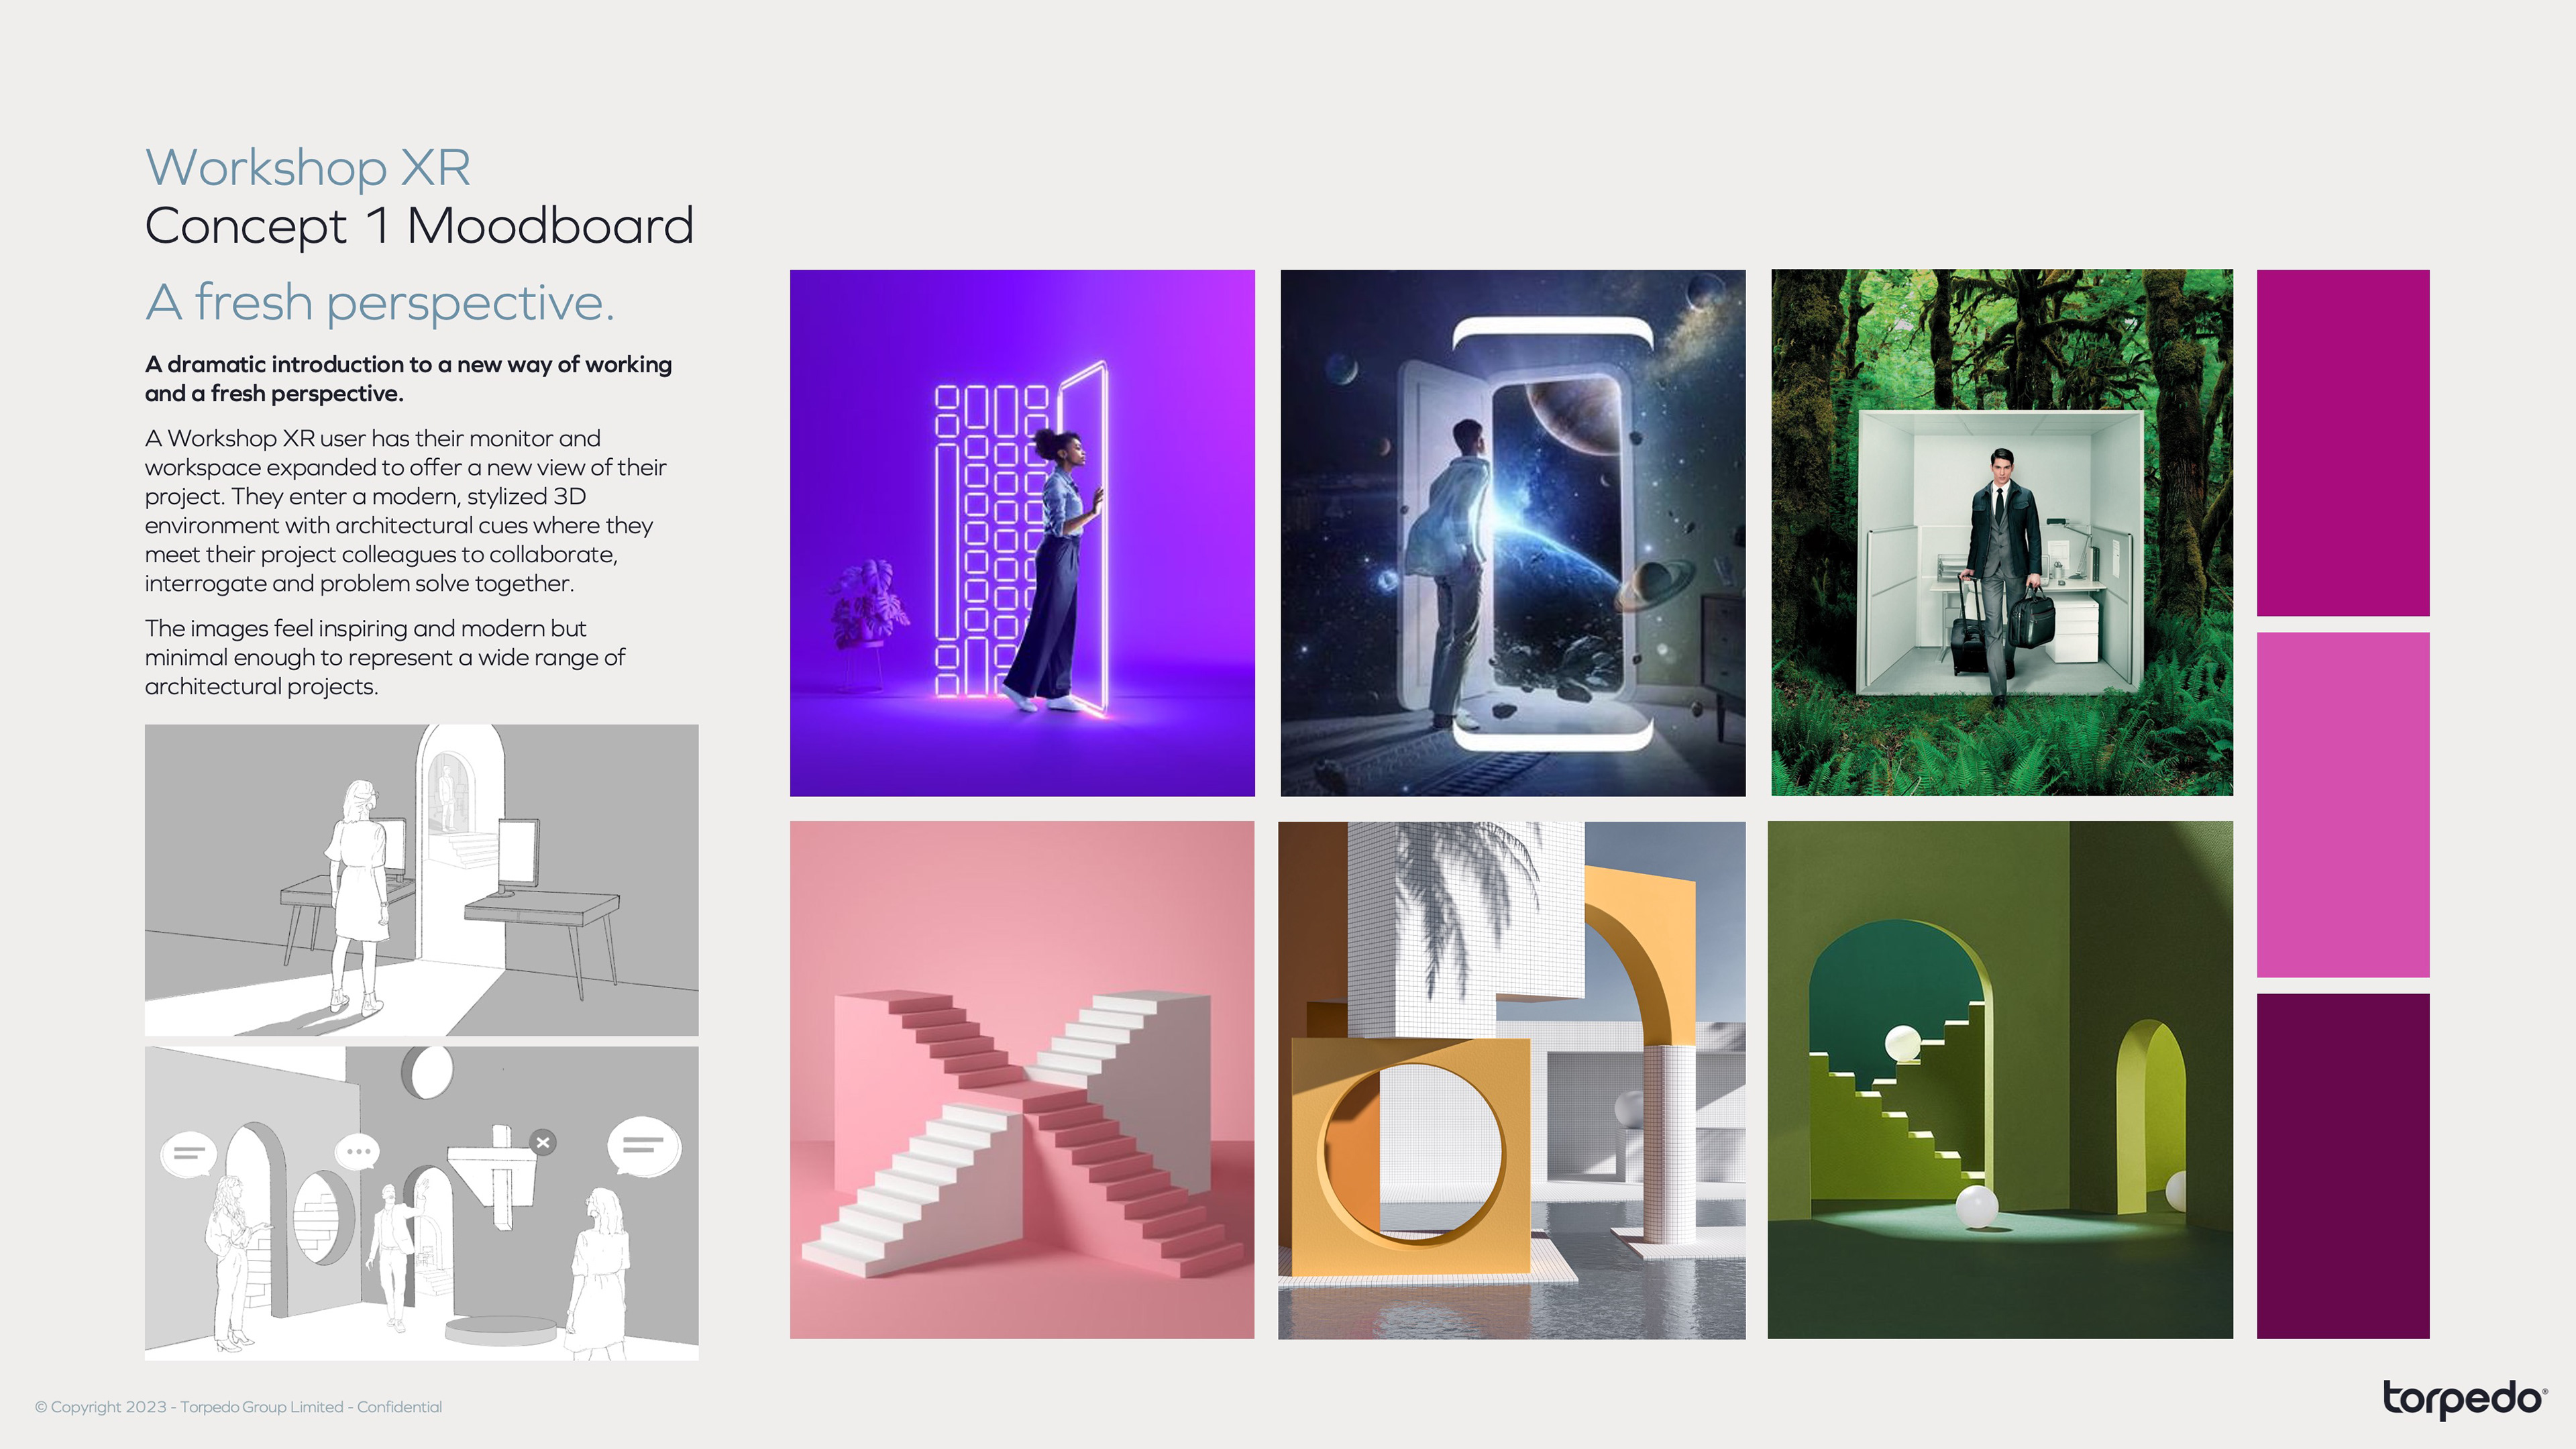Click the X close icon in sketch

click(x=543, y=1142)
